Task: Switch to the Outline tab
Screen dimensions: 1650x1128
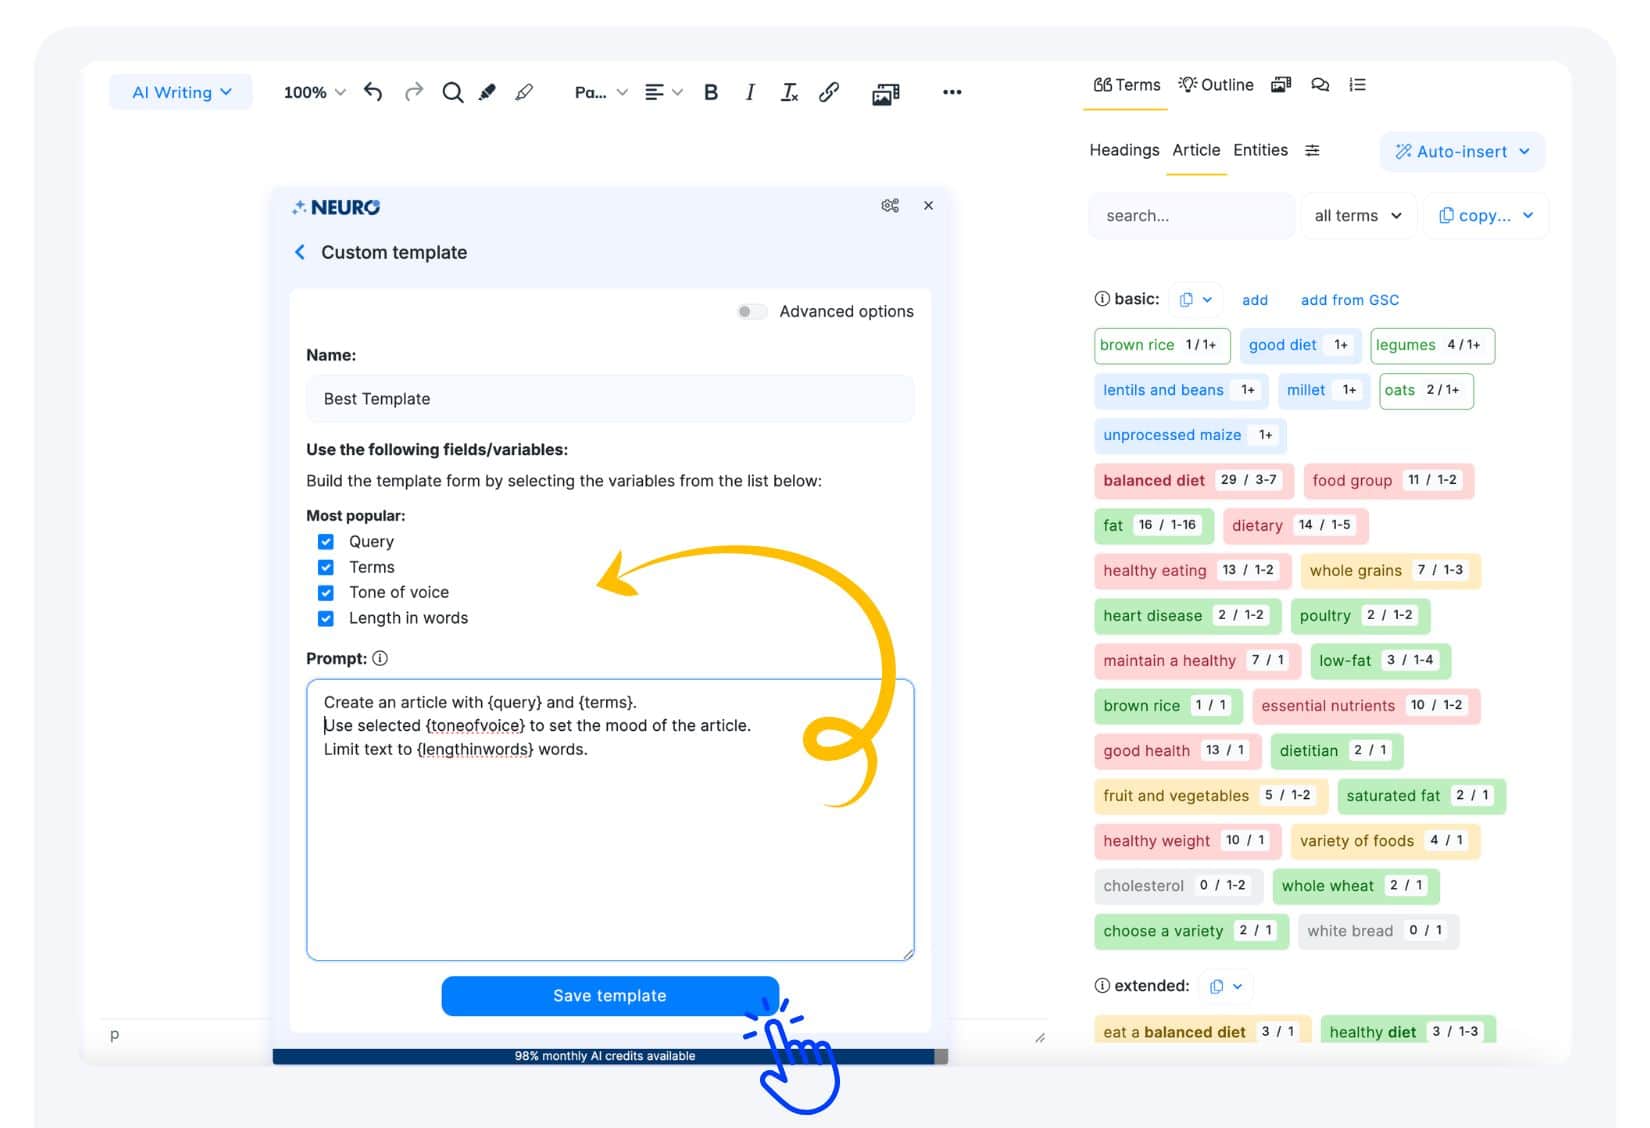Action: 1215,85
